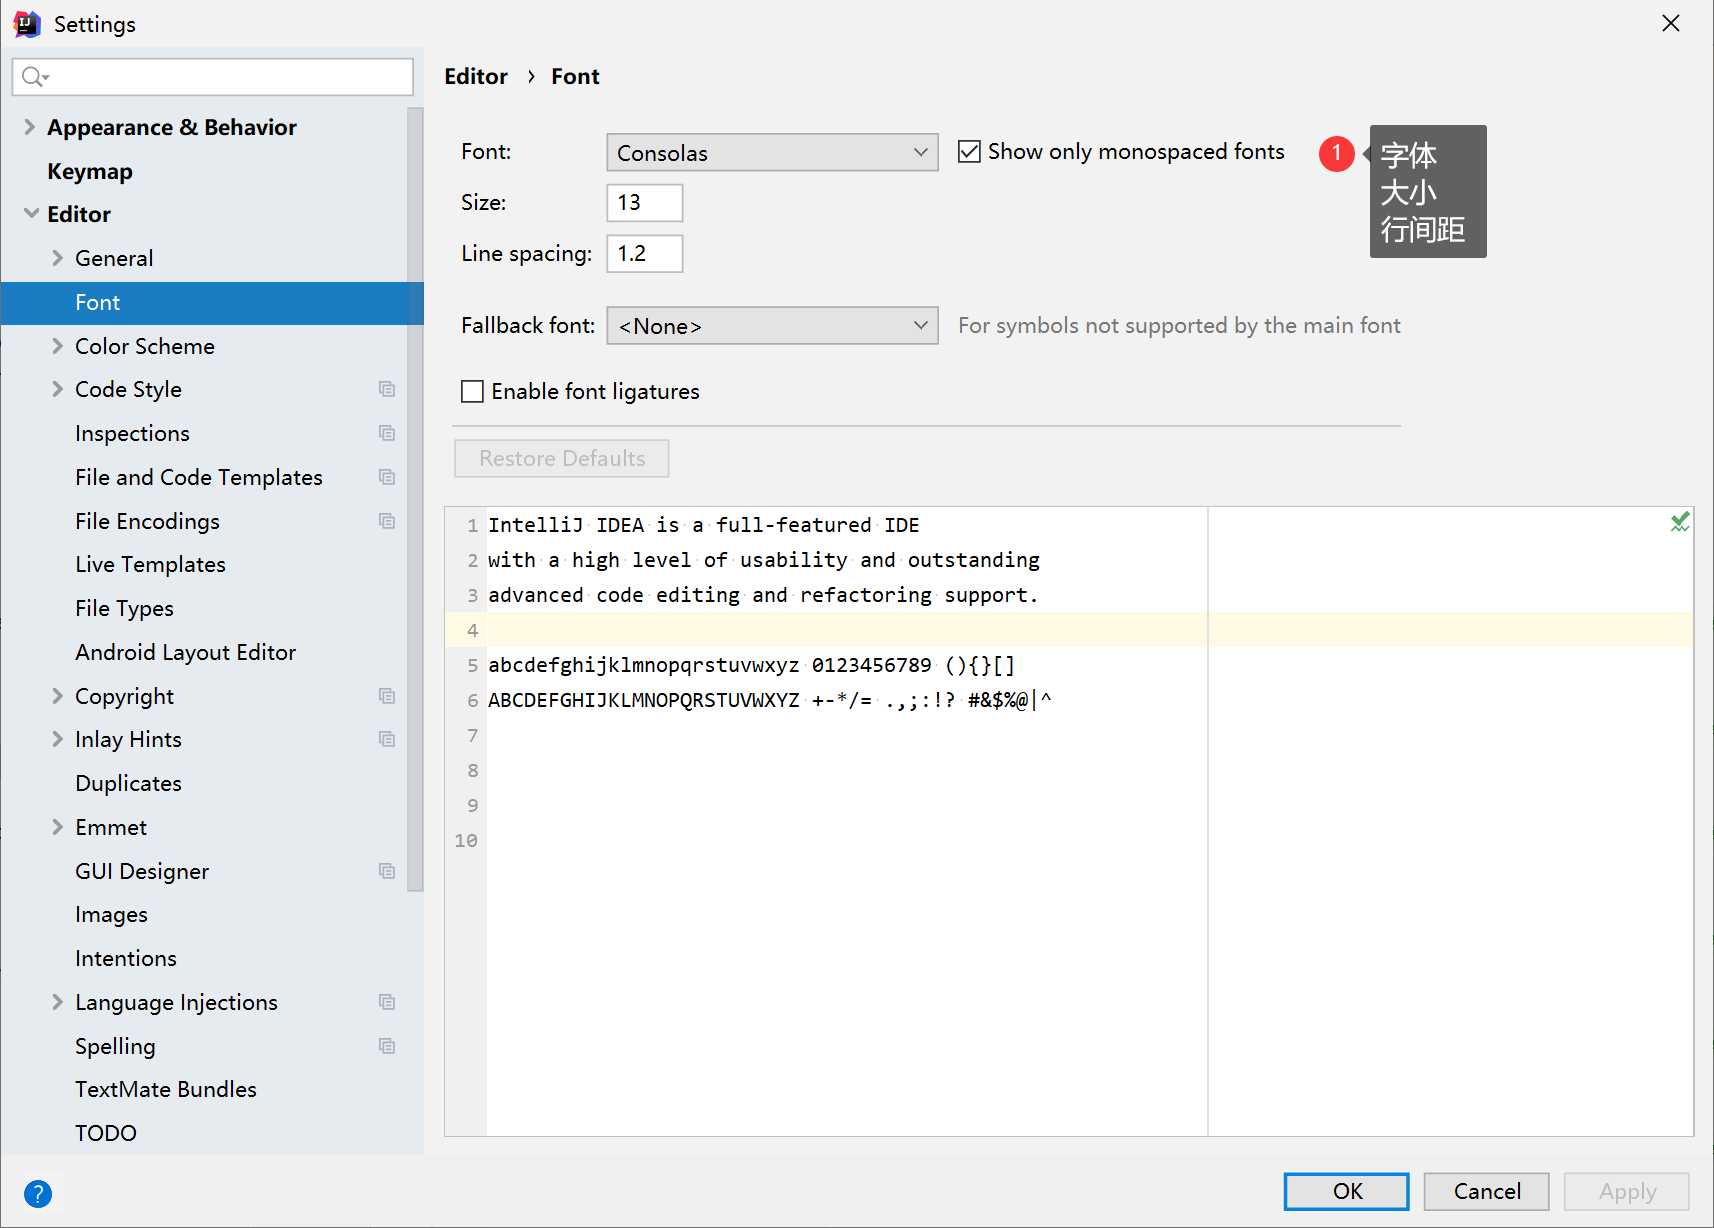Viewport: 1714px width, 1228px height.
Task: Expand the Copyright node
Action: click(x=57, y=696)
